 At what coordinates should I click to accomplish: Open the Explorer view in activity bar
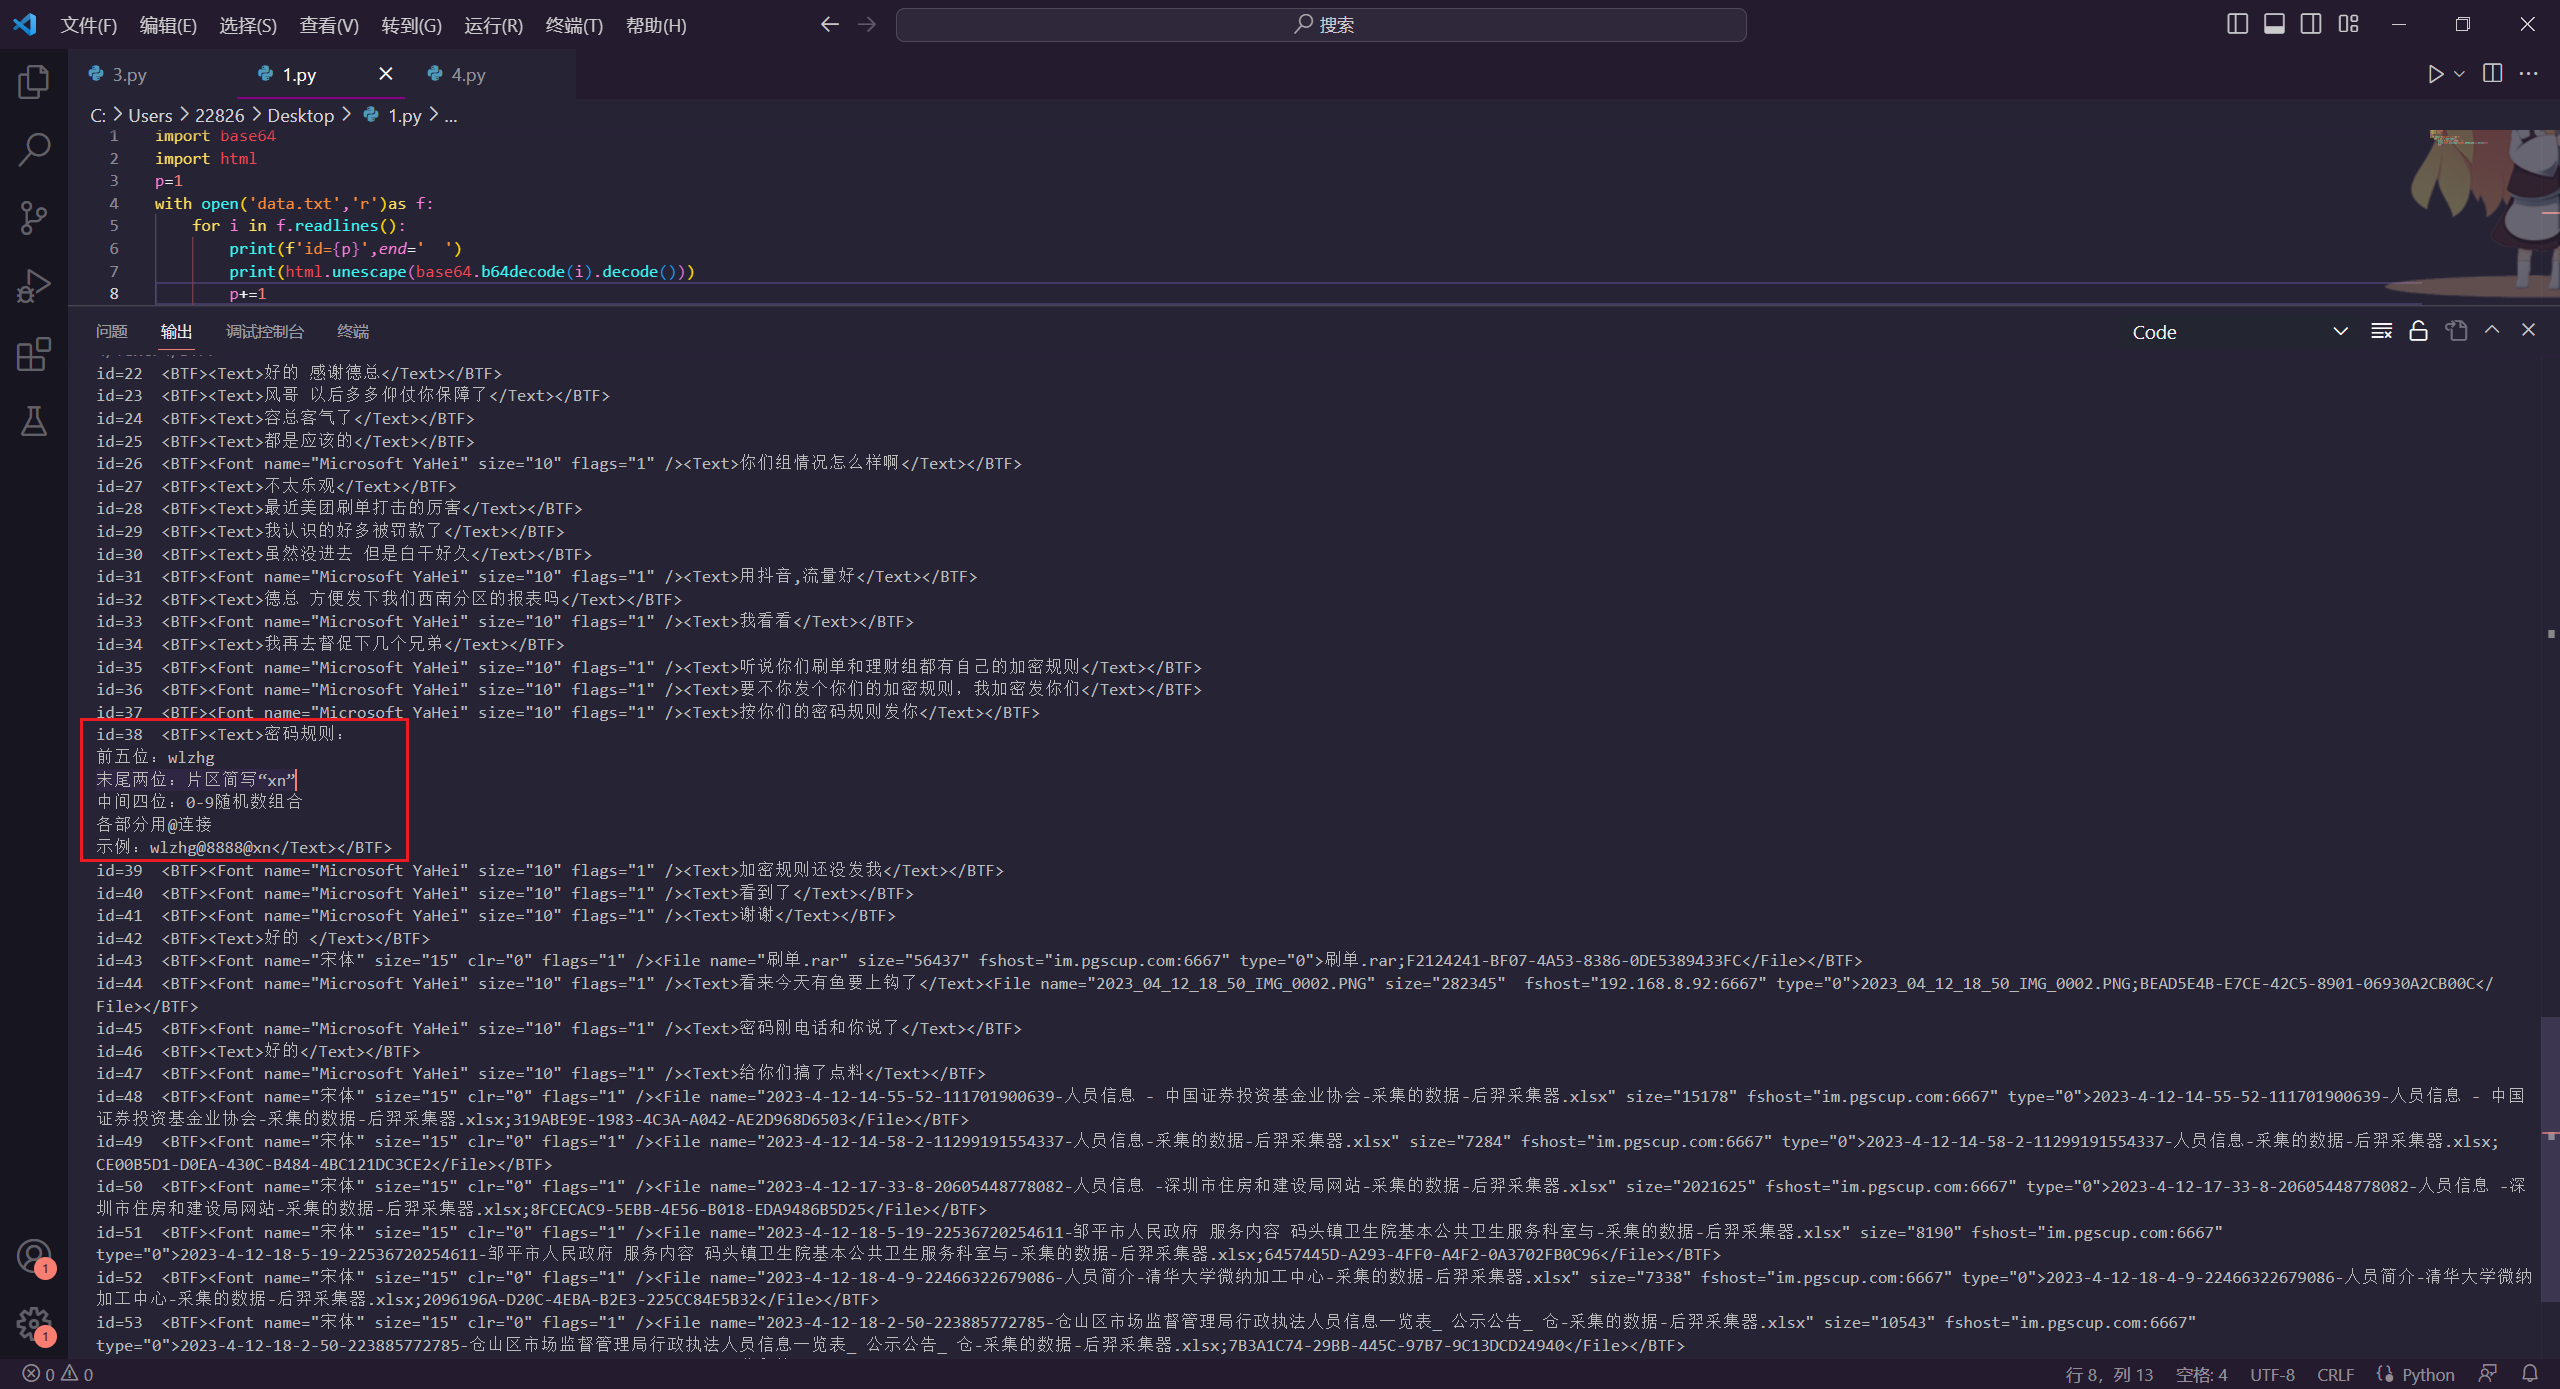click(x=34, y=82)
